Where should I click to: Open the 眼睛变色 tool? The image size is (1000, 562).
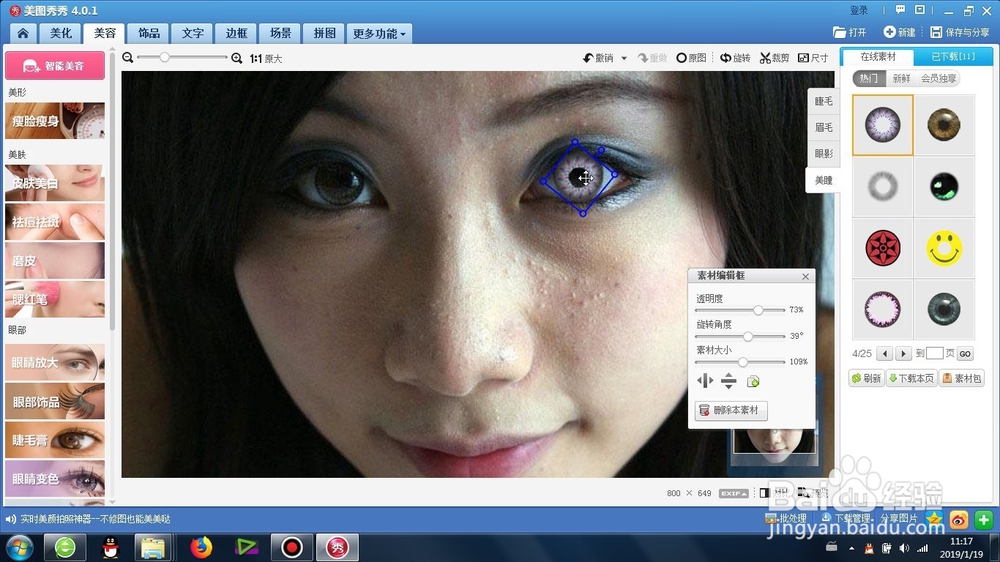[x=55, y=479]
